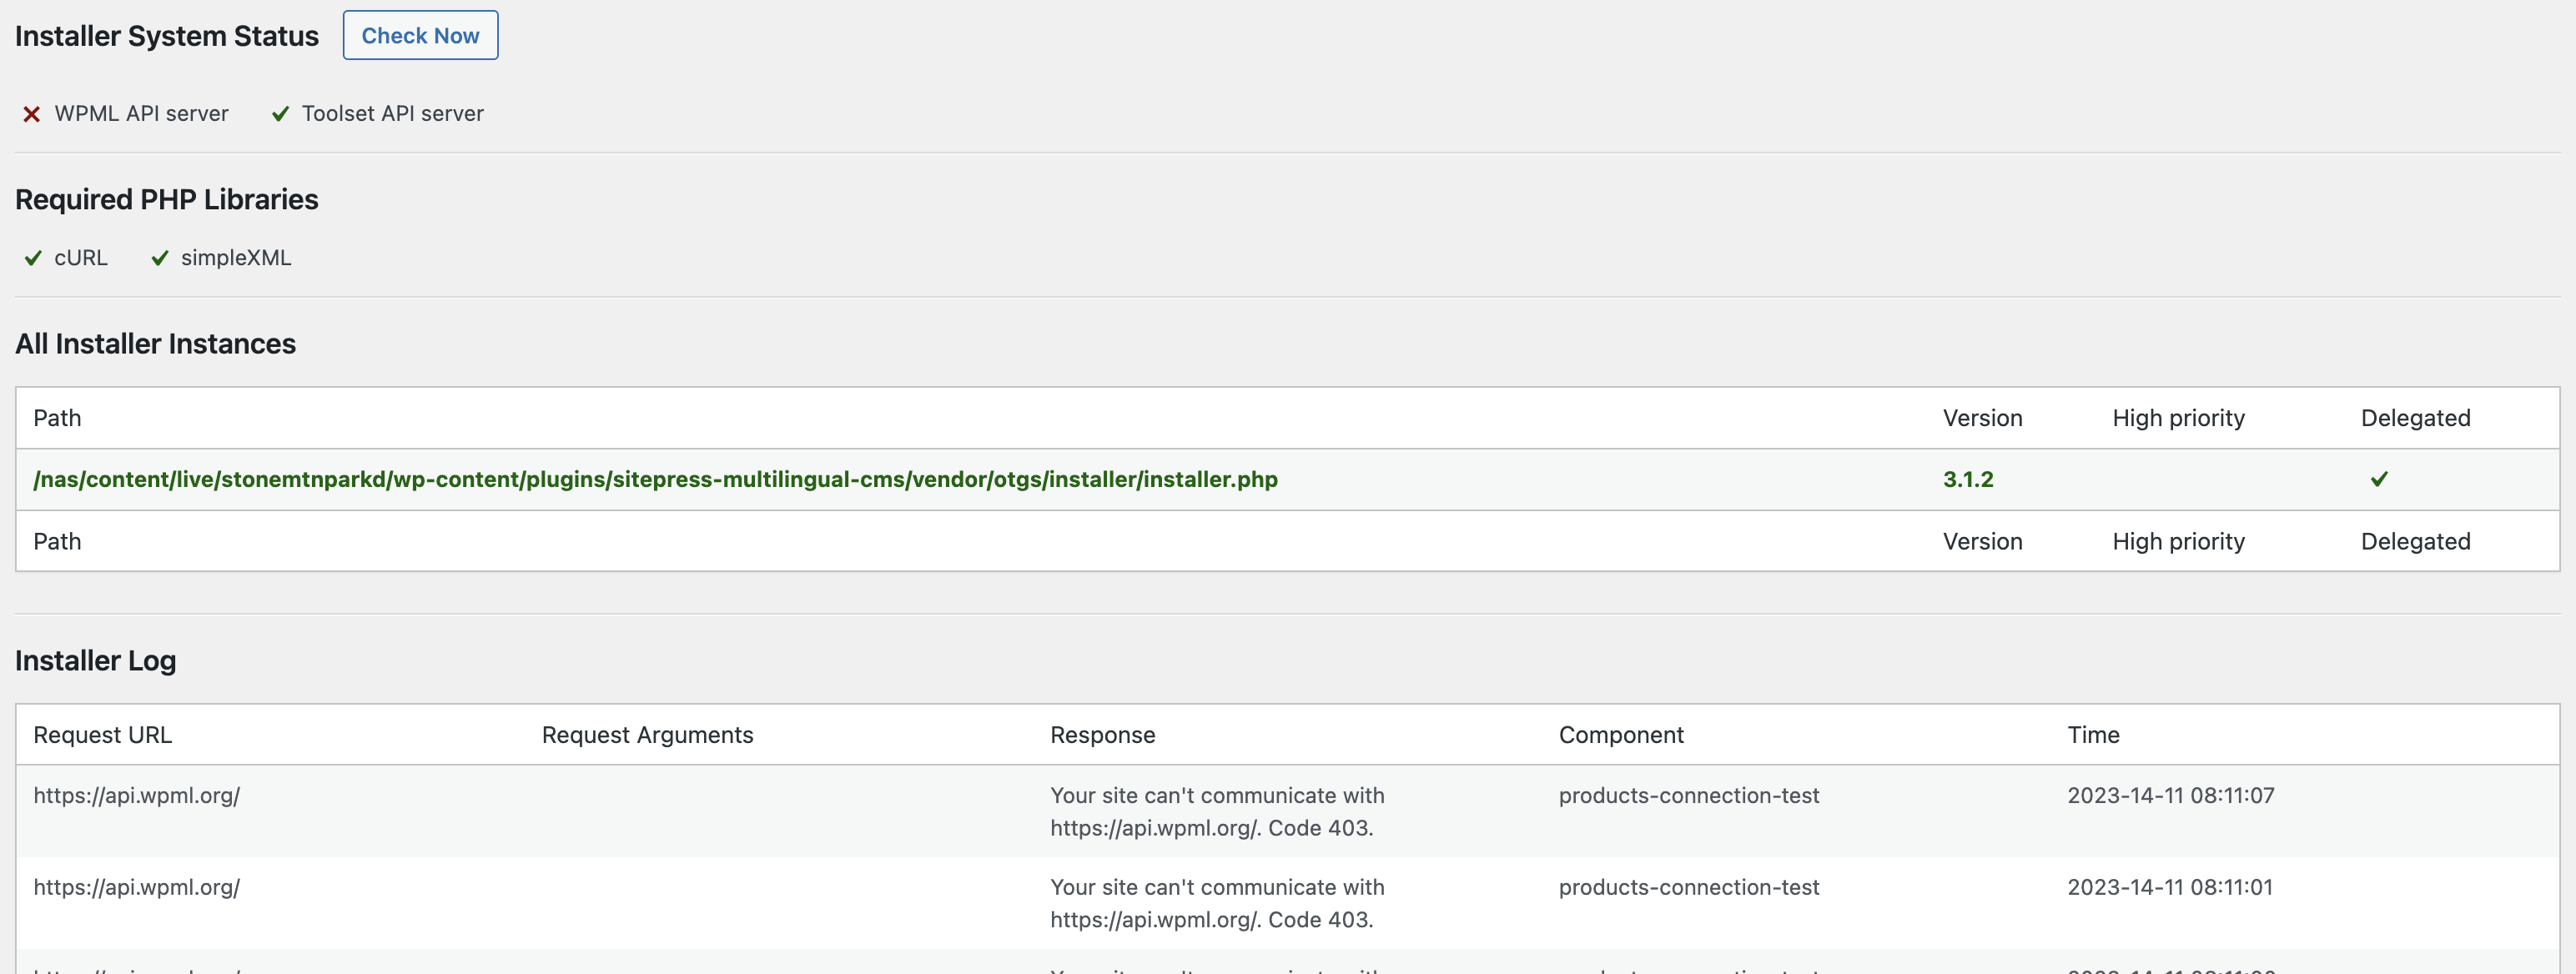
Task: Click the Delegated checkmark in the installer.php row
Action: point(2379,479)
